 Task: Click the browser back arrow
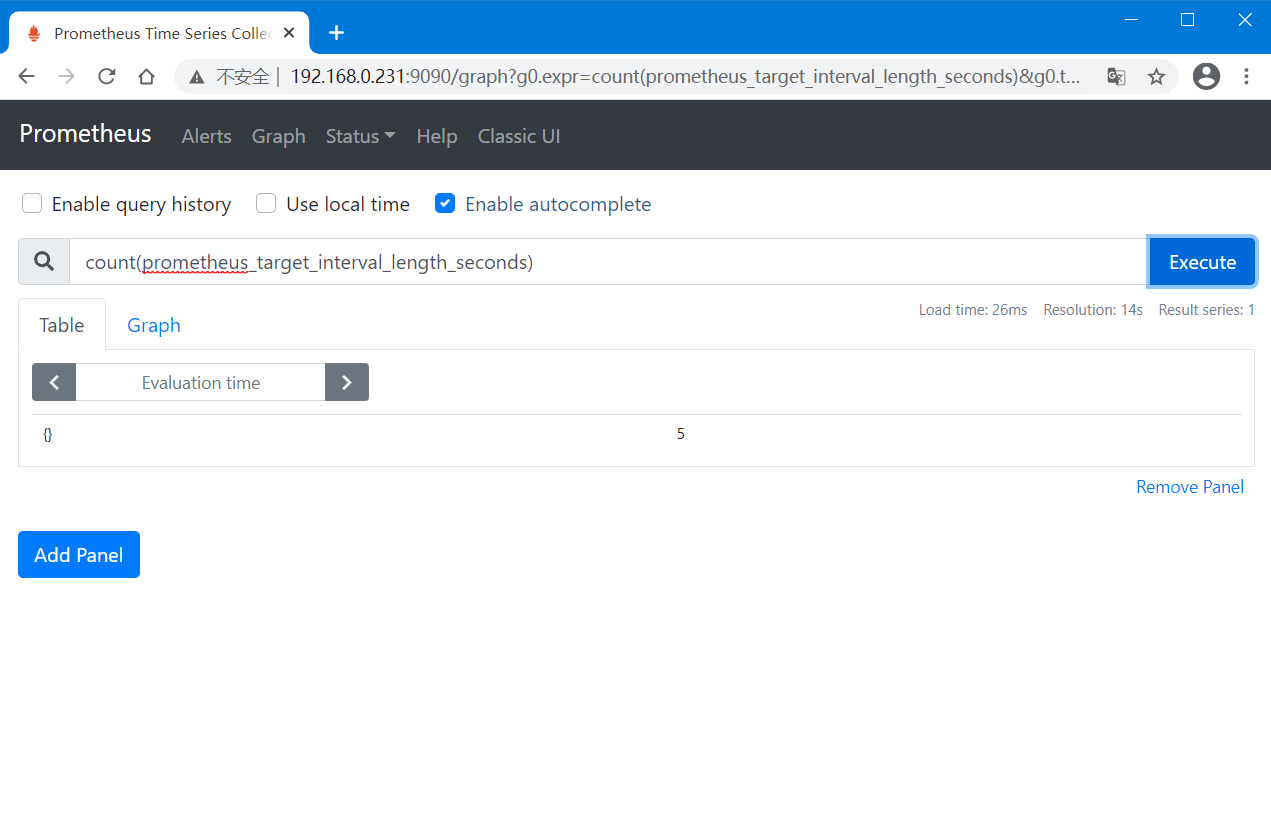[27, 76]
